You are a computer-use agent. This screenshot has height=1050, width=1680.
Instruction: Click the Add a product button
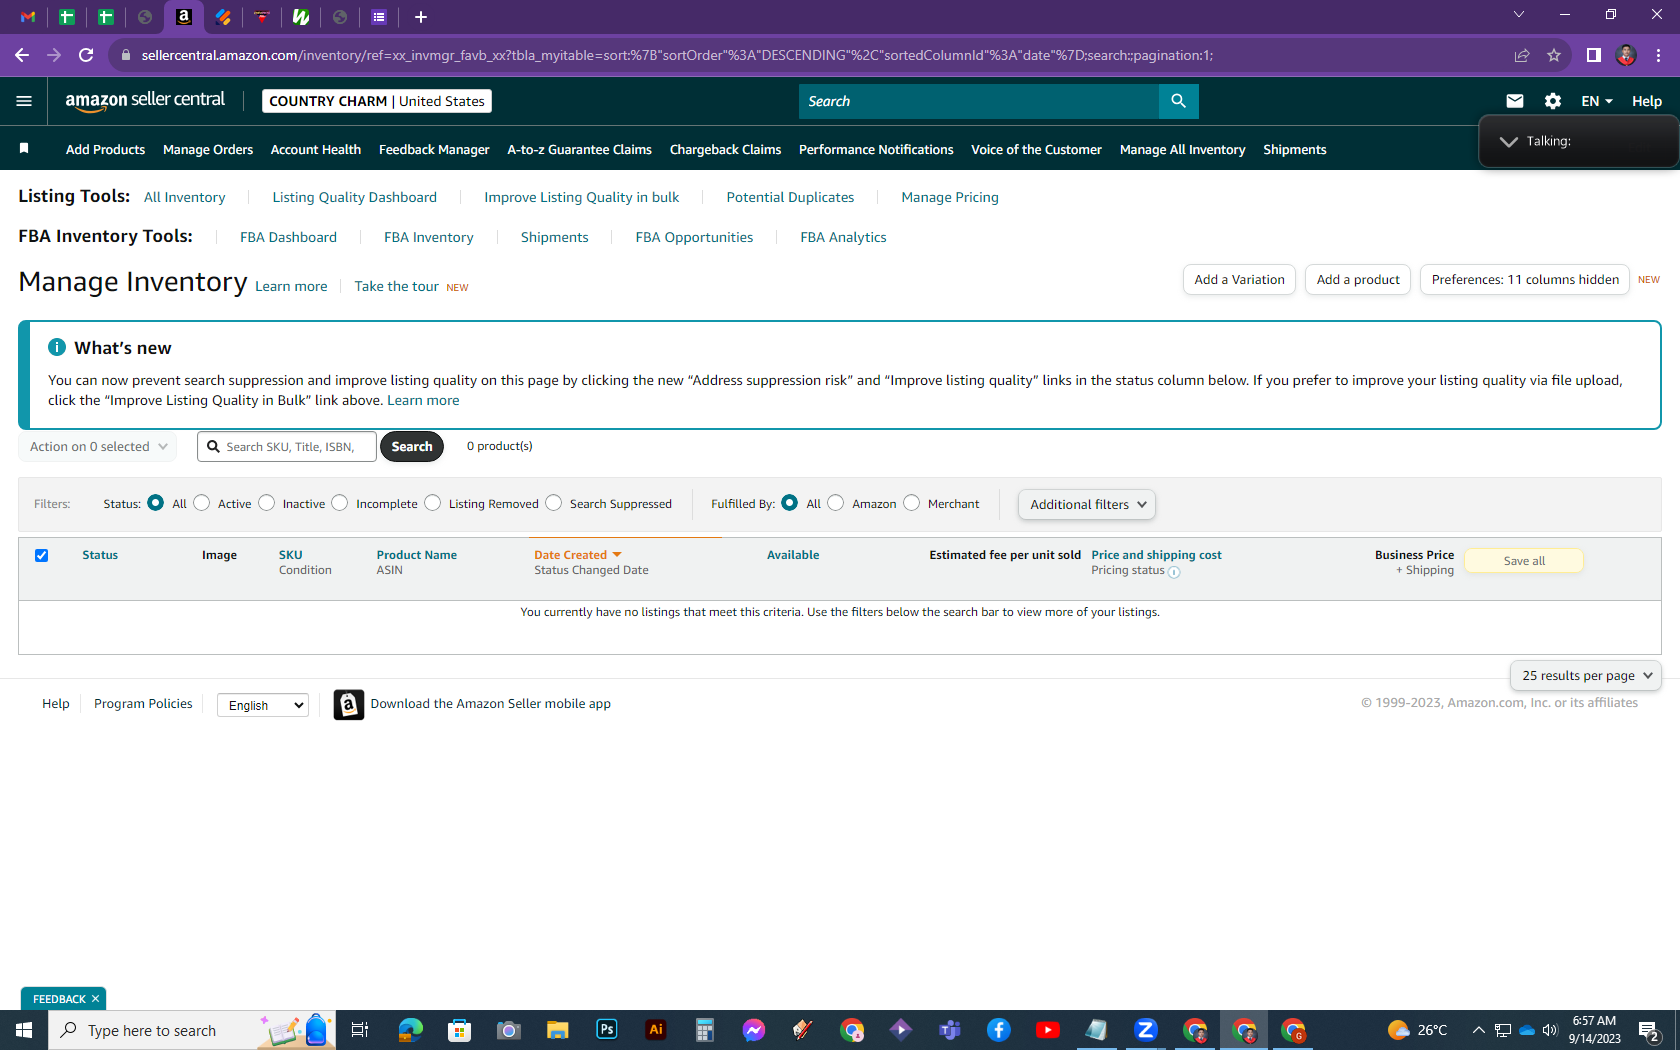(1358, 280)
